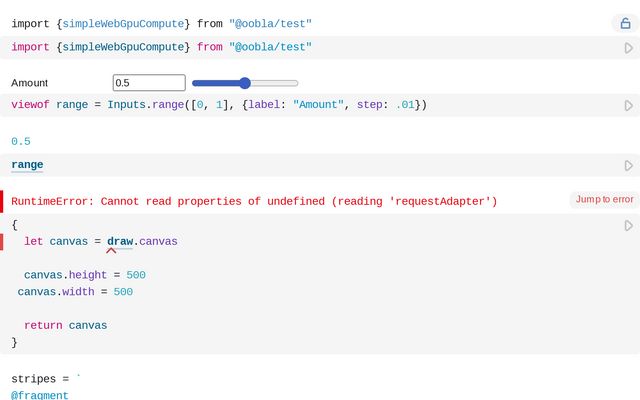Click the Amount range slider handle
Viewport: 640px width, 400px height.
[x=245, y=83]
